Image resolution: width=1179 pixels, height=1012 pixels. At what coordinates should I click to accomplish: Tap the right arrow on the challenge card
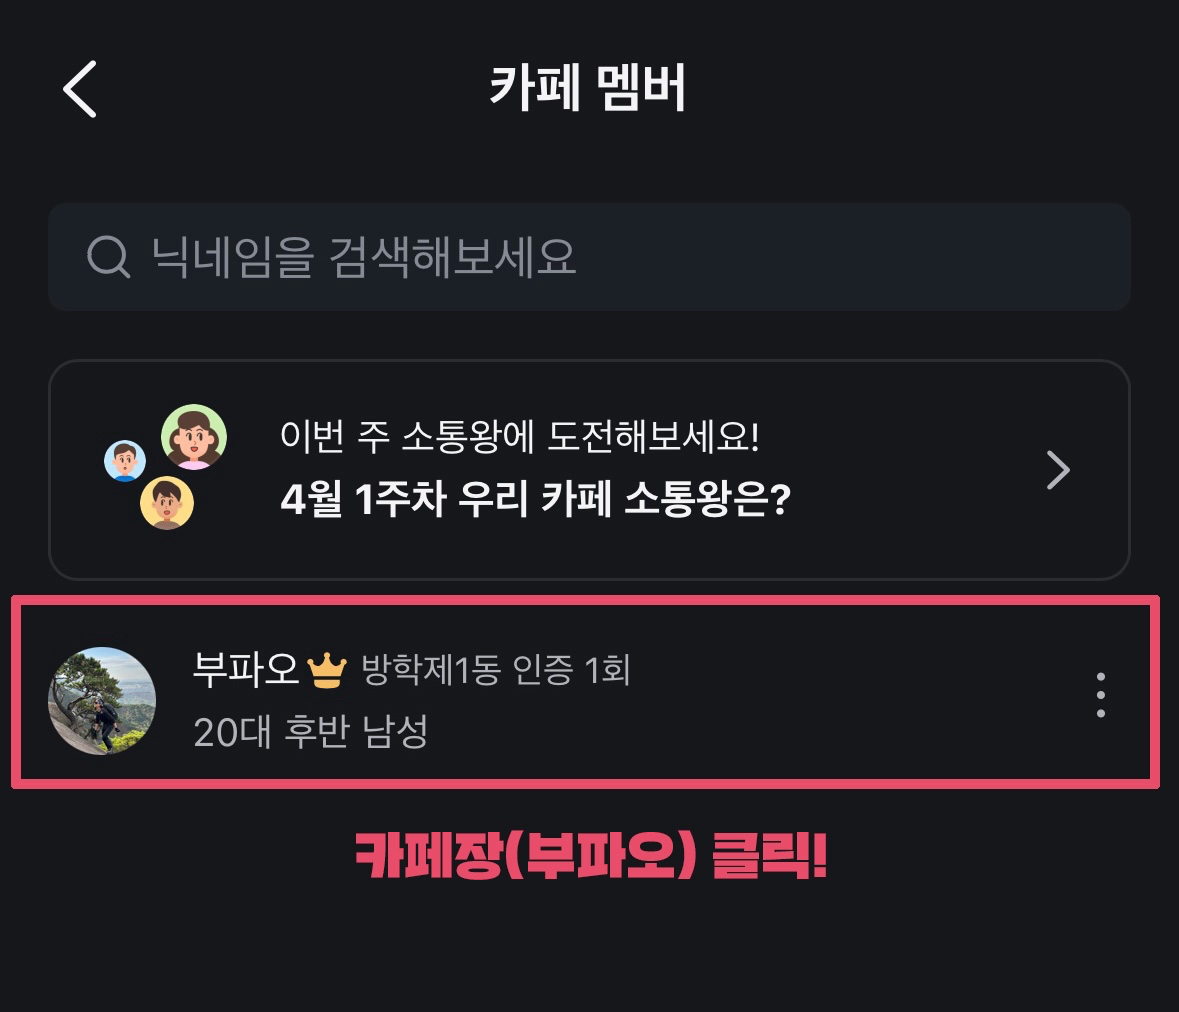tap(1058, 470)
